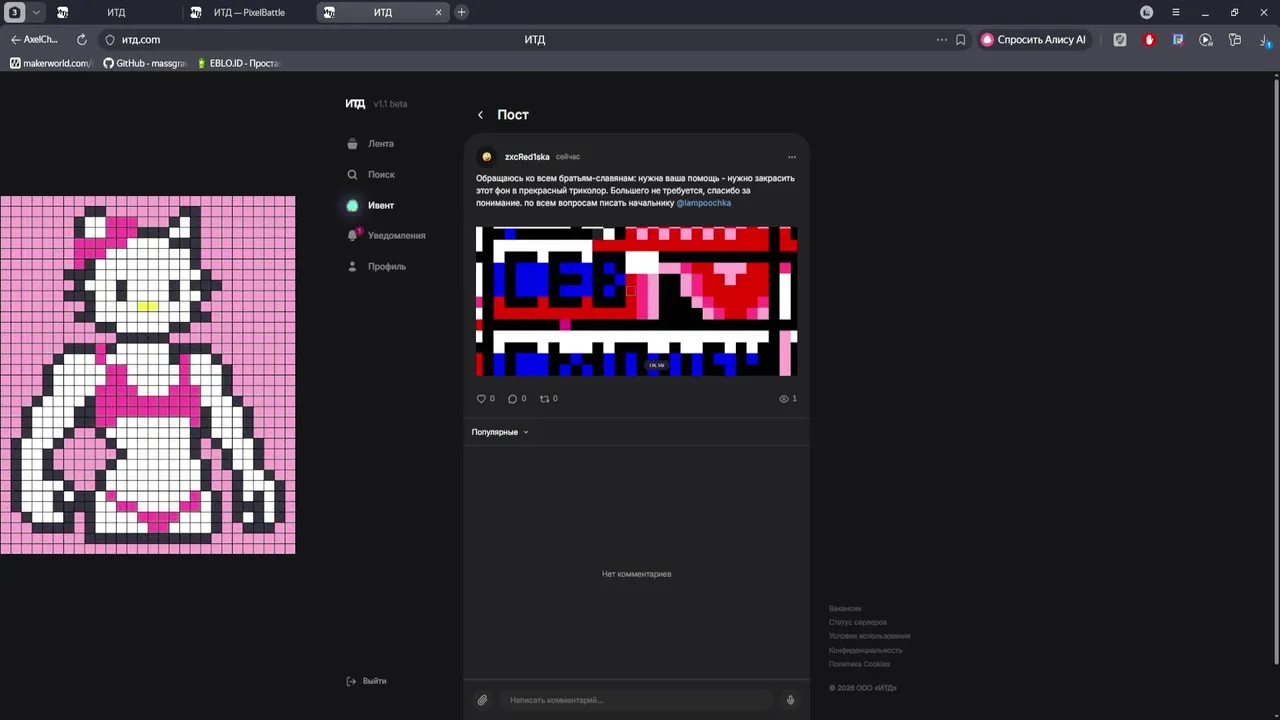Open the Статус серверов footer link
The width and height of the screenshot is (1280, 720).
[x=858, y=623]
